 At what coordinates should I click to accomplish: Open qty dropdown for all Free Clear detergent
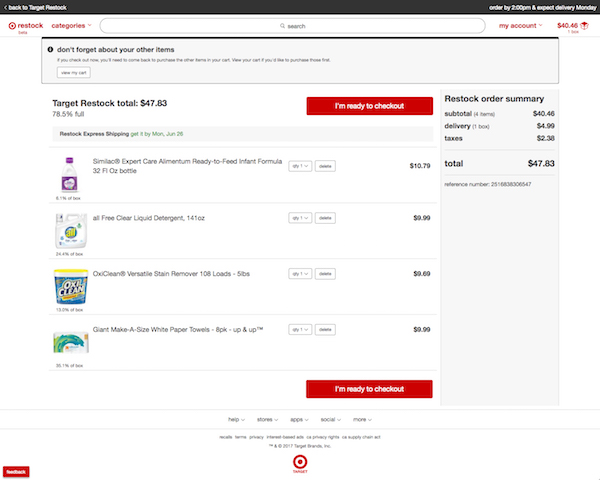point(300,218)
